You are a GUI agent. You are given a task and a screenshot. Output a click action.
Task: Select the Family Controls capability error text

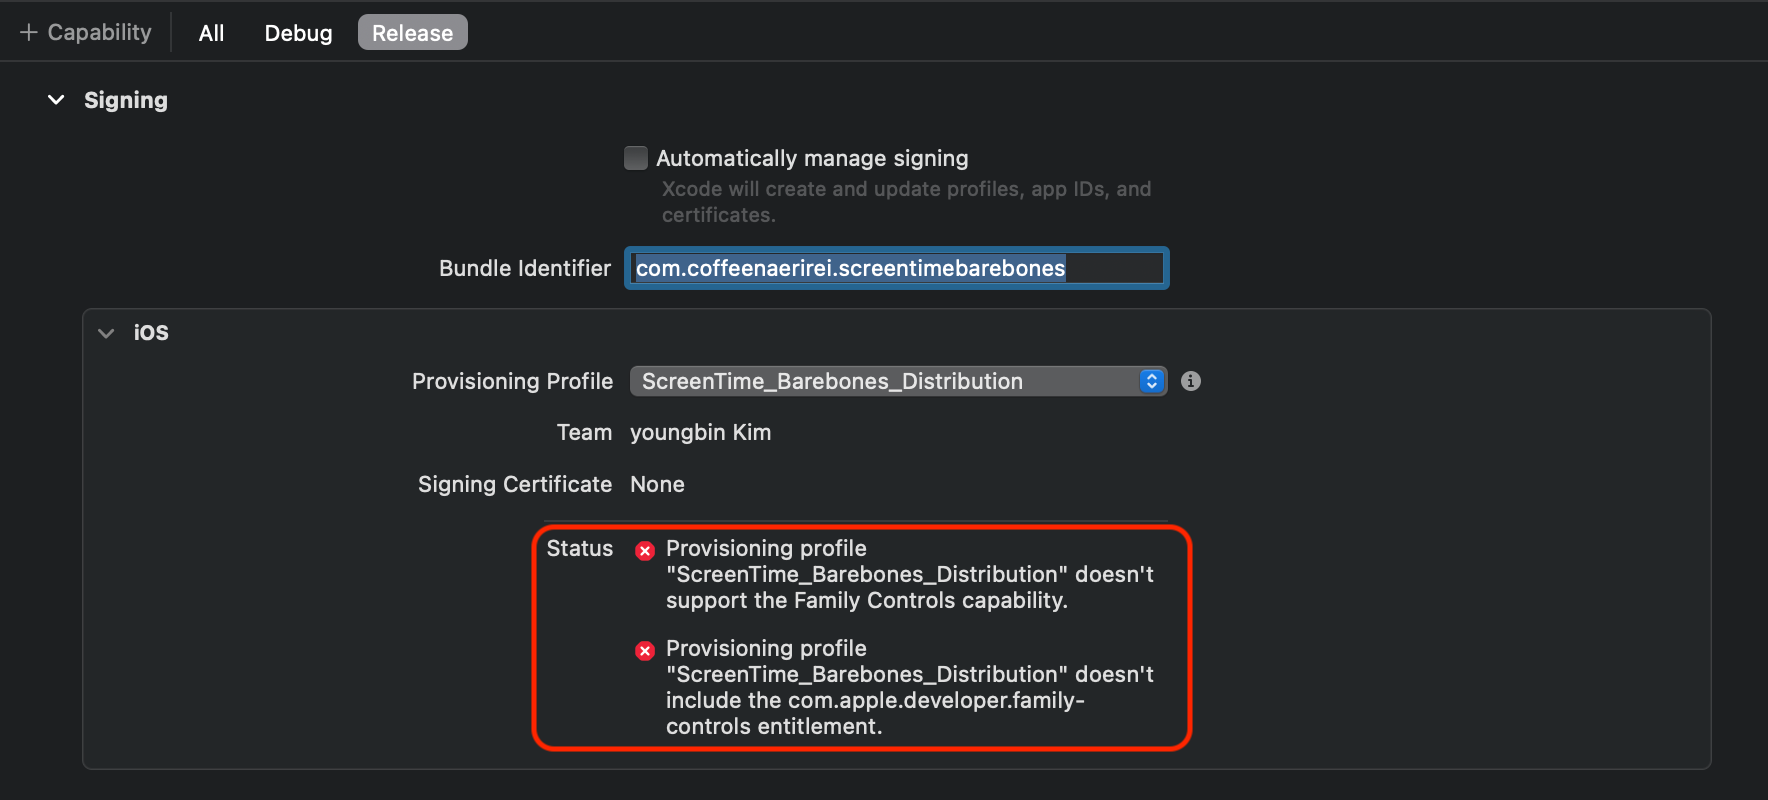pos(908,574)
